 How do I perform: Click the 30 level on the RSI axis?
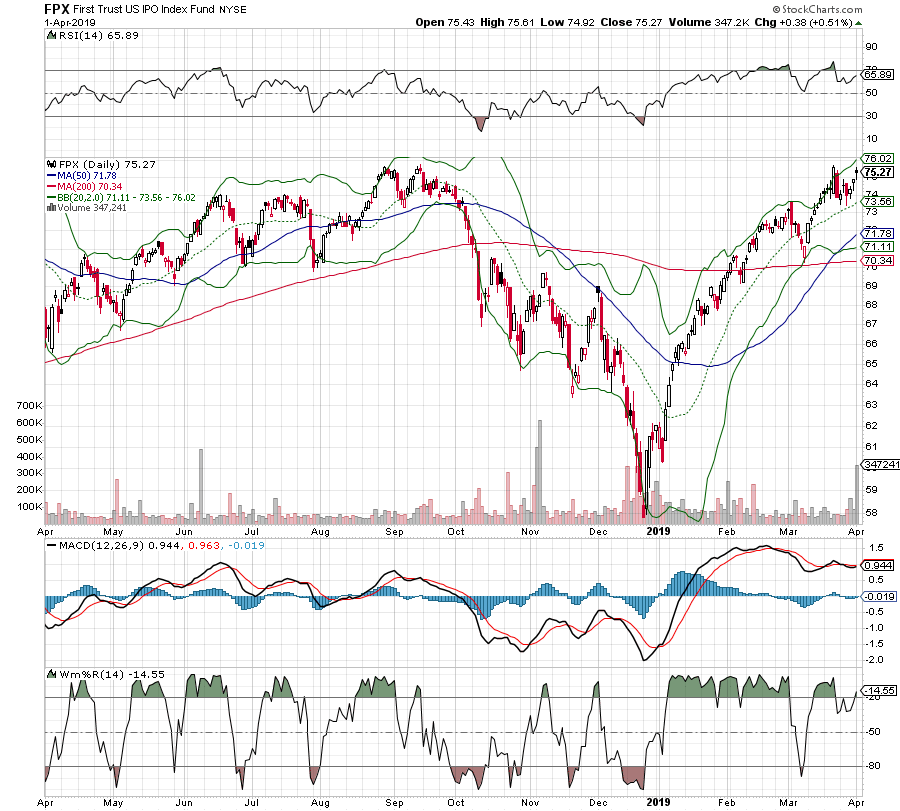tap(871, 115)
